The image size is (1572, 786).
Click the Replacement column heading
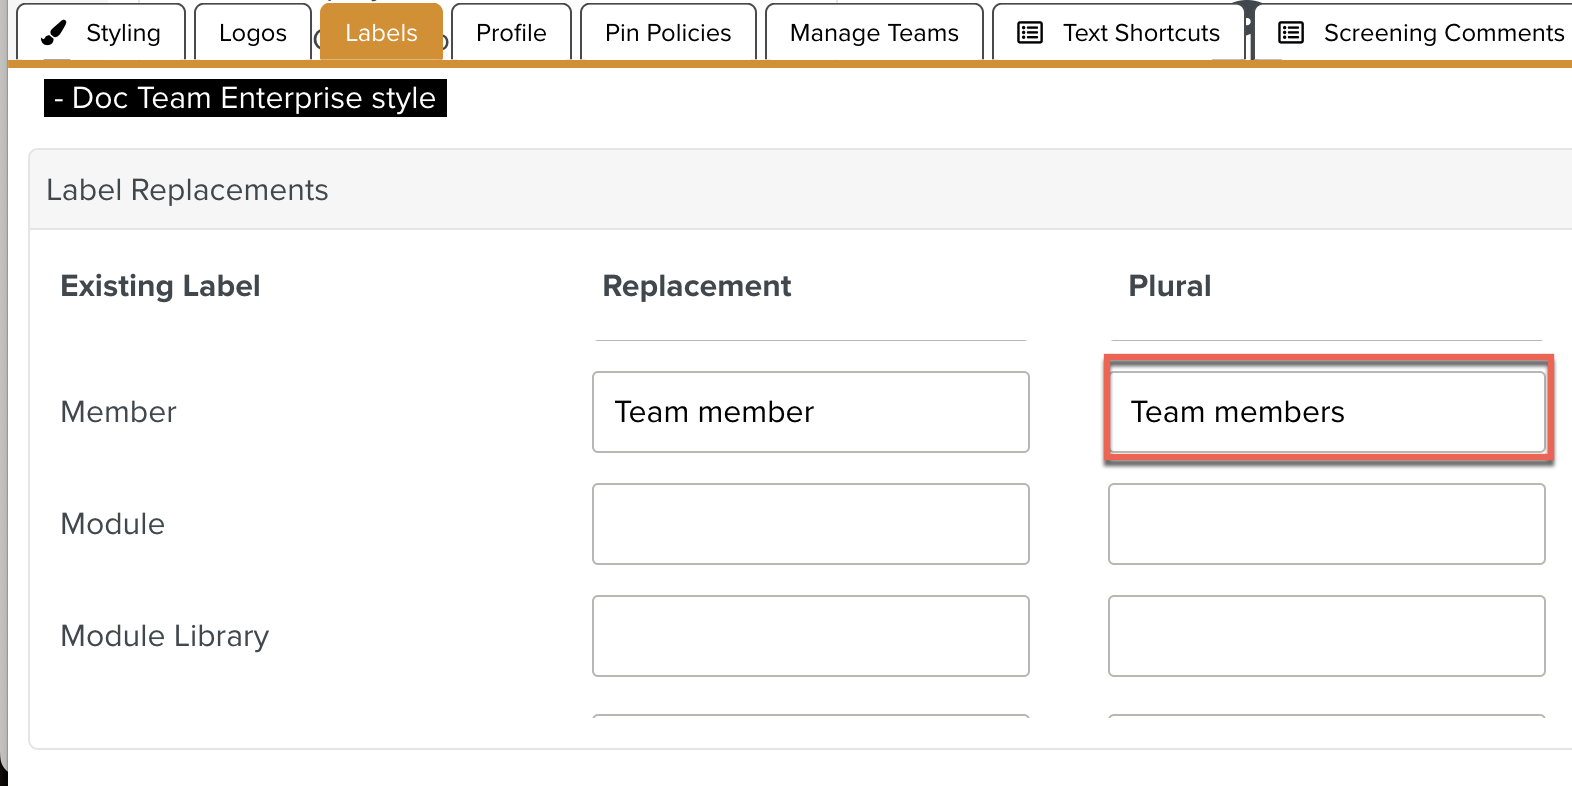click(696, 286)
